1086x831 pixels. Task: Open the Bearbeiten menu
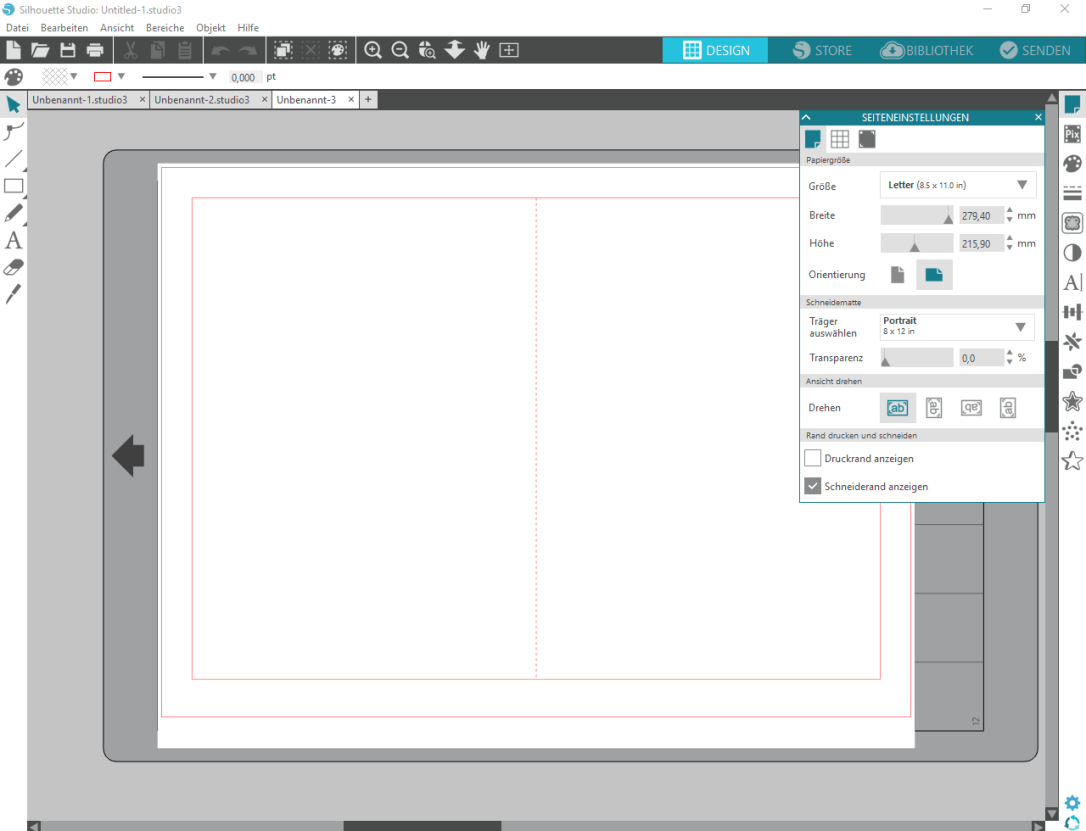tap(64, 27)
